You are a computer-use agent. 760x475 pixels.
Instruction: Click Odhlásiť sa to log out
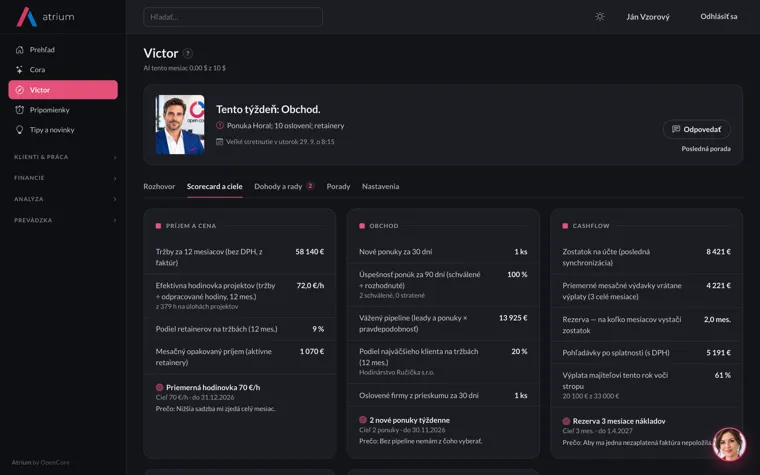coord(719,16)
